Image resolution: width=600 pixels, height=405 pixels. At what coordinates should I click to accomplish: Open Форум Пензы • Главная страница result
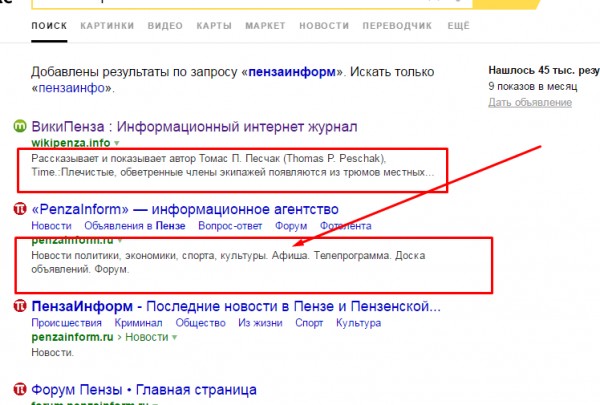click(x=144, y=390)
